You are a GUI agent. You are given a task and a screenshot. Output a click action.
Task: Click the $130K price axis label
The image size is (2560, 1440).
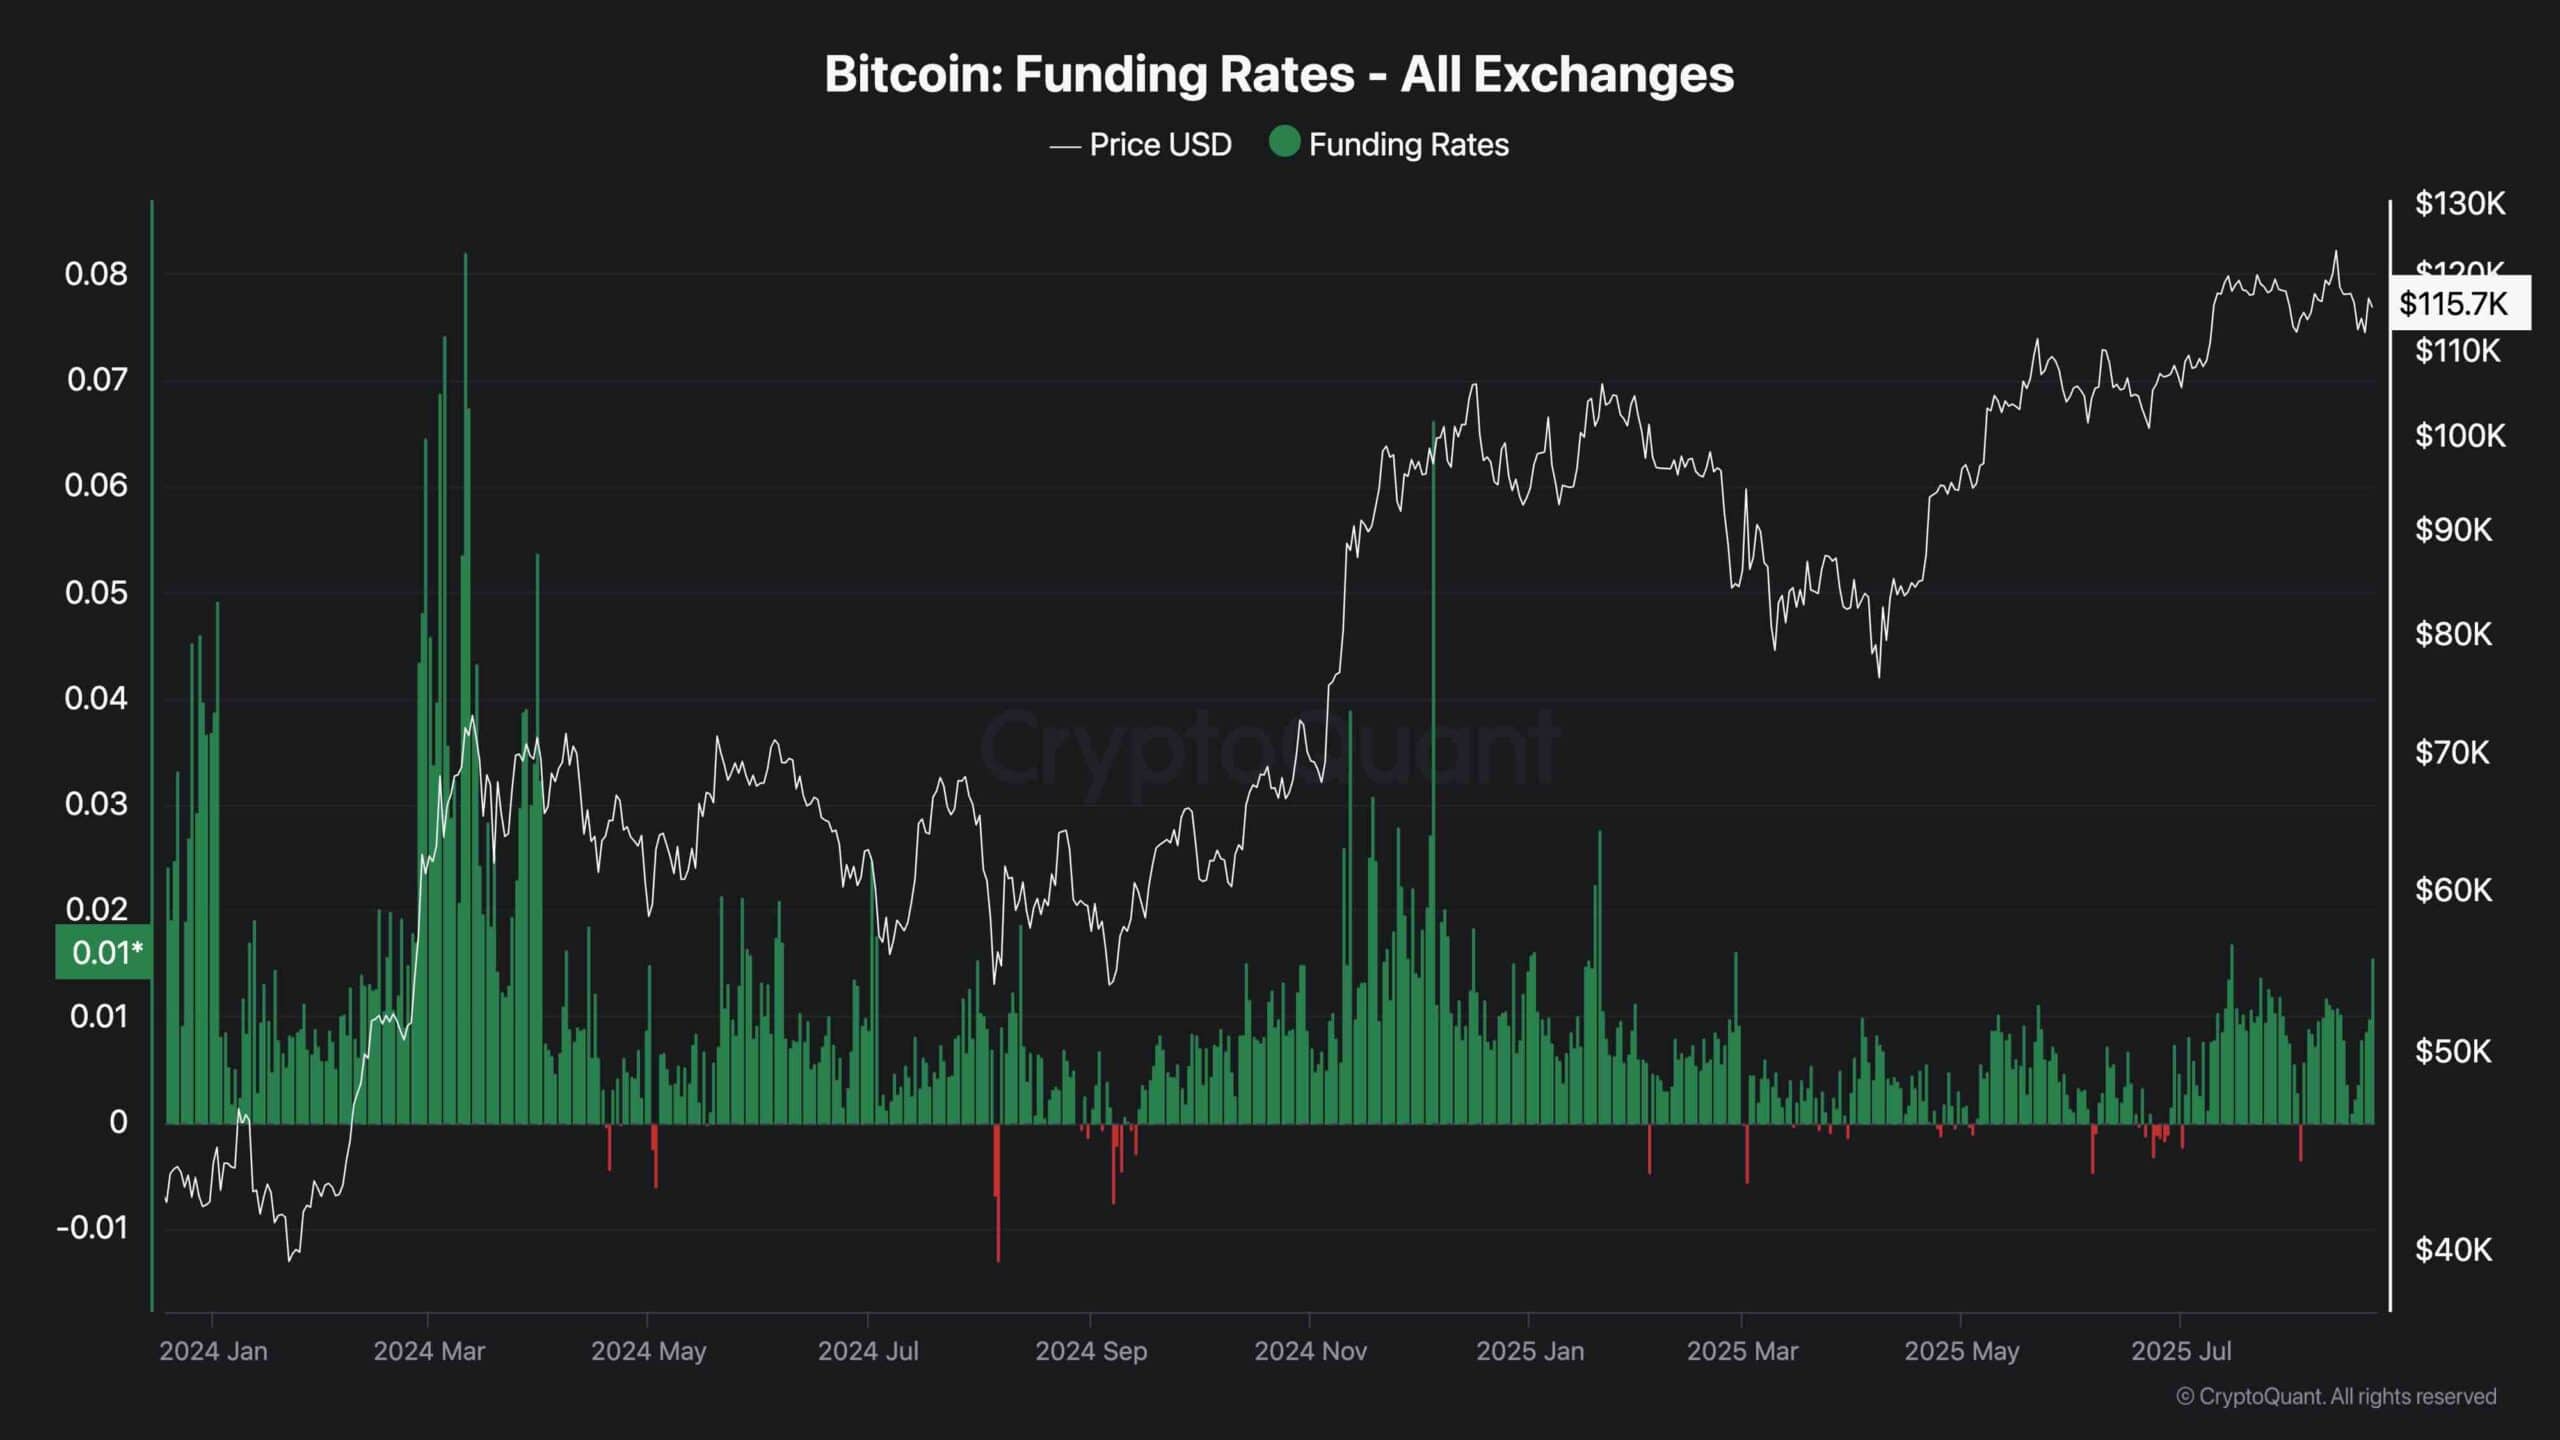point(2460,204)
